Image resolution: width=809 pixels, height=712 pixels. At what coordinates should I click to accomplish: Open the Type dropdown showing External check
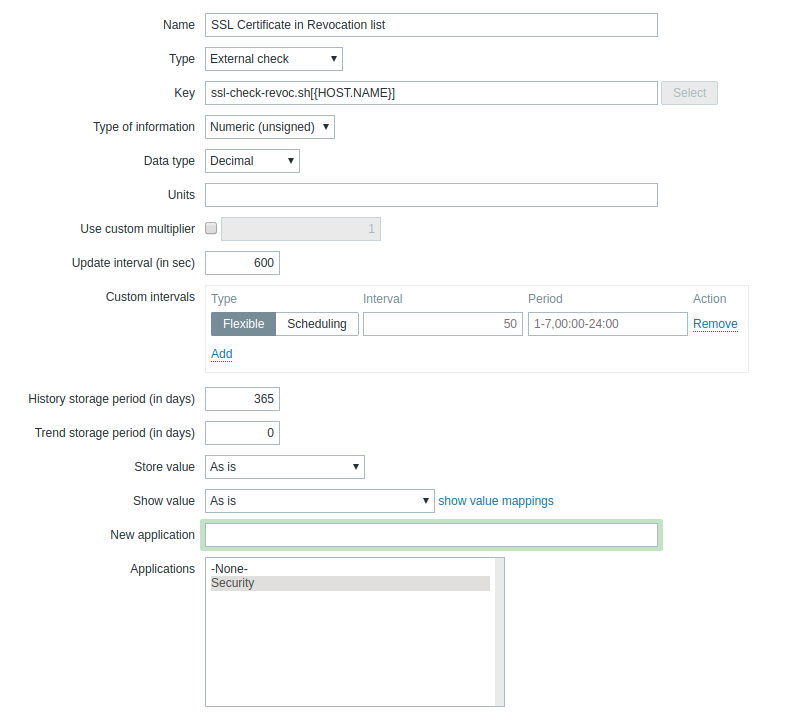click(x=274, y=59)
